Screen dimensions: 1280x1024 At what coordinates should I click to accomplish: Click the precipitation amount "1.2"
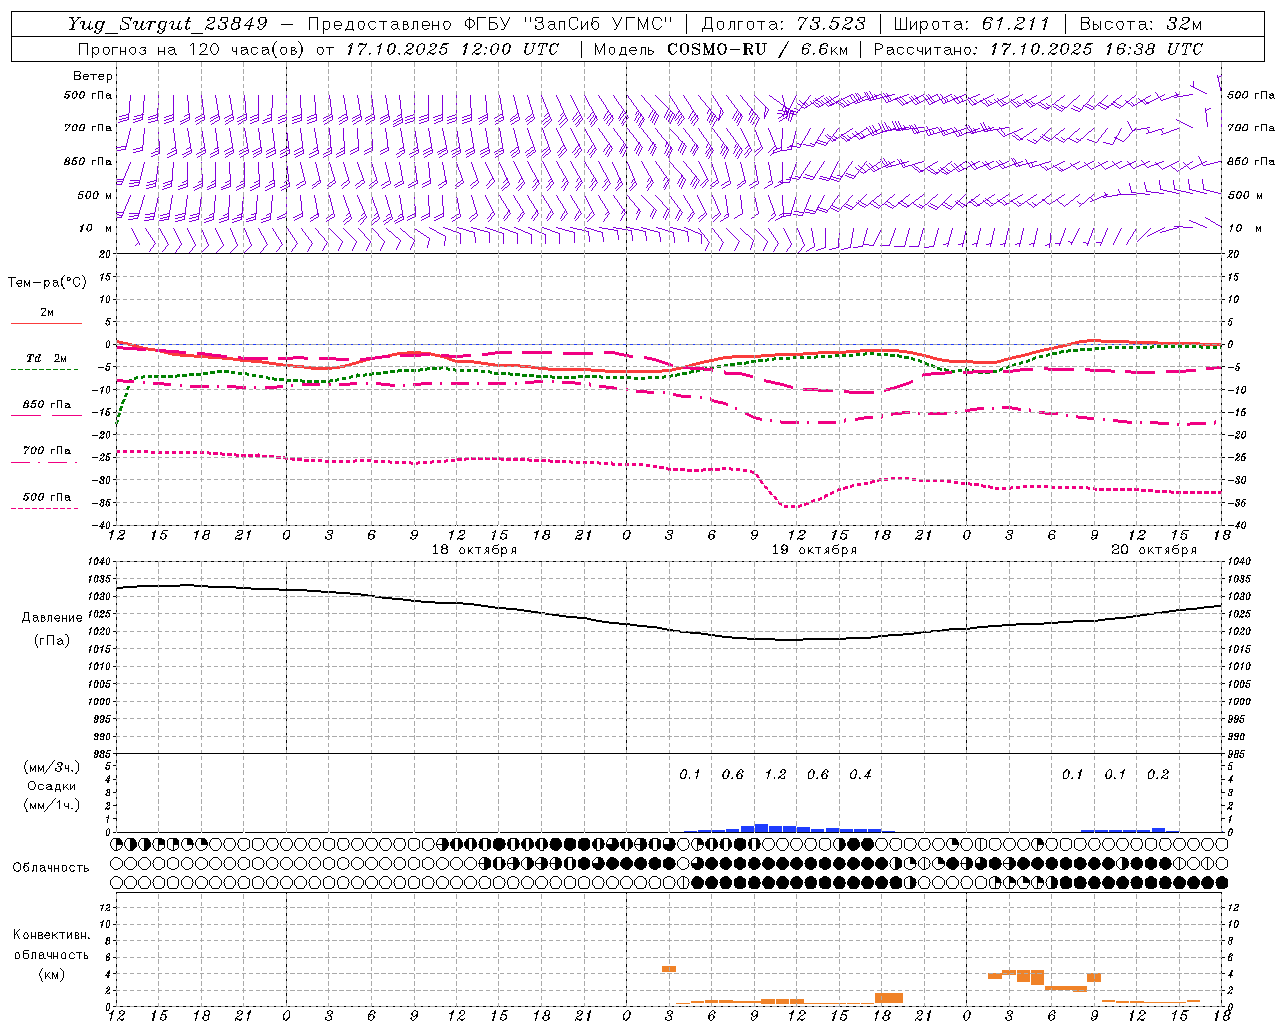pyautogui.click(x=775, y=774)
